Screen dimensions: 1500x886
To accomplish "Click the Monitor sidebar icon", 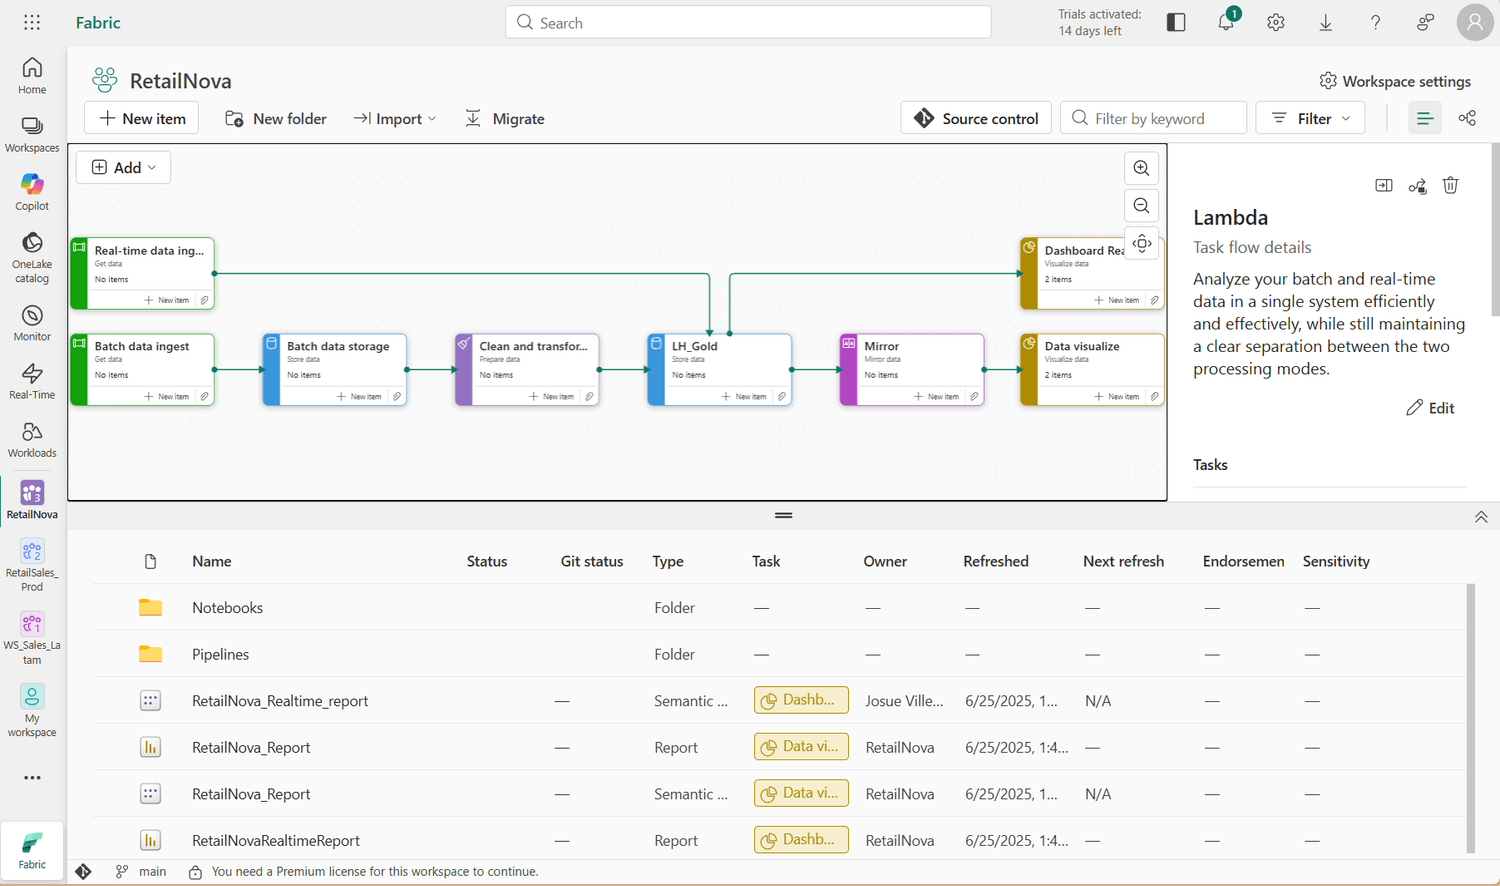I will pyautogui.click(x=32, y=323).
